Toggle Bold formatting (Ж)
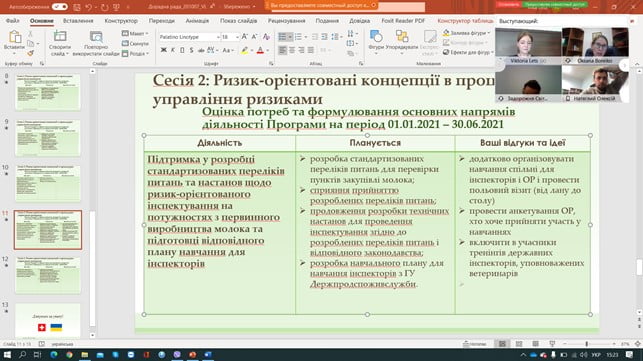This screenshot has width=643, height=361. (164, 50)
